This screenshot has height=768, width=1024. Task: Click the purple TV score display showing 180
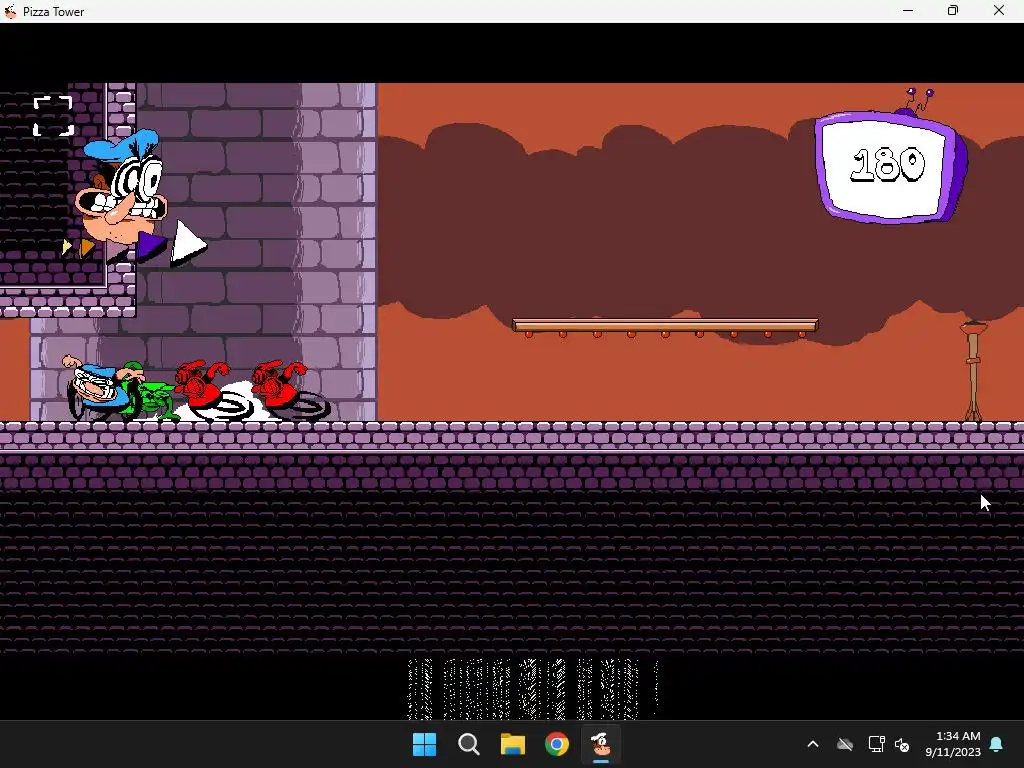point(891,166)
